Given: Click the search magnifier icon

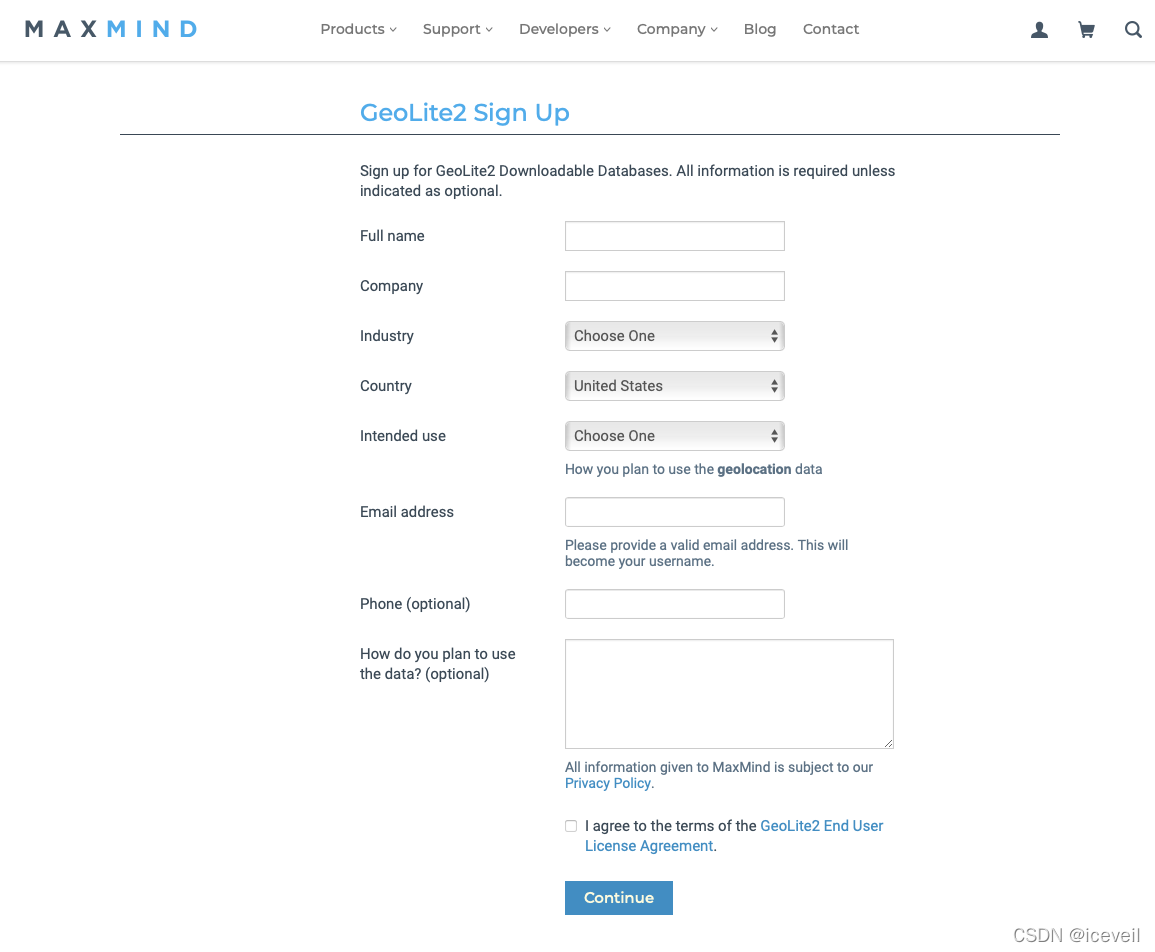Looking at the screenshot, I should coord(1133,30).
